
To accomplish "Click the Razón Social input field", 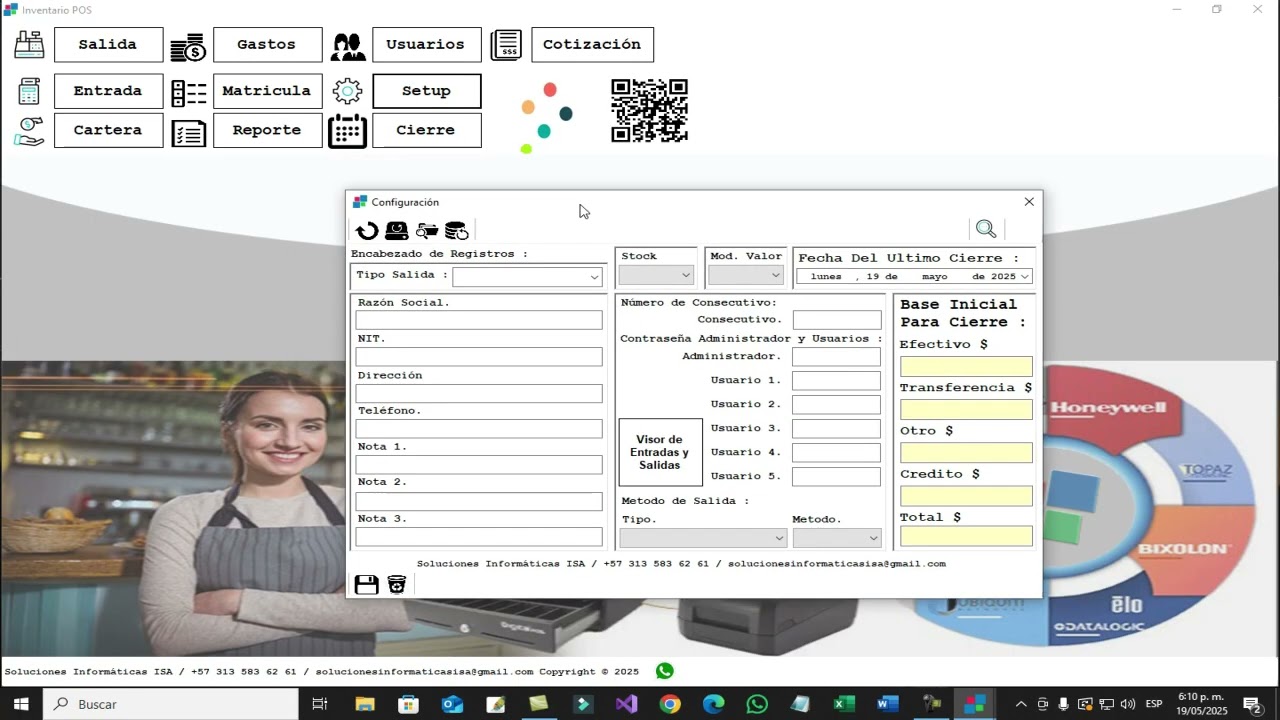I will coord(479,320).
